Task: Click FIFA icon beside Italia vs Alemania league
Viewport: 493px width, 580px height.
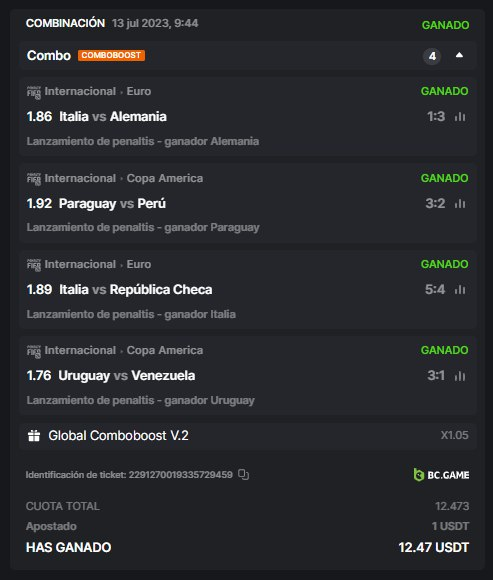Action: pyautogui.click(x=34, y=92)
